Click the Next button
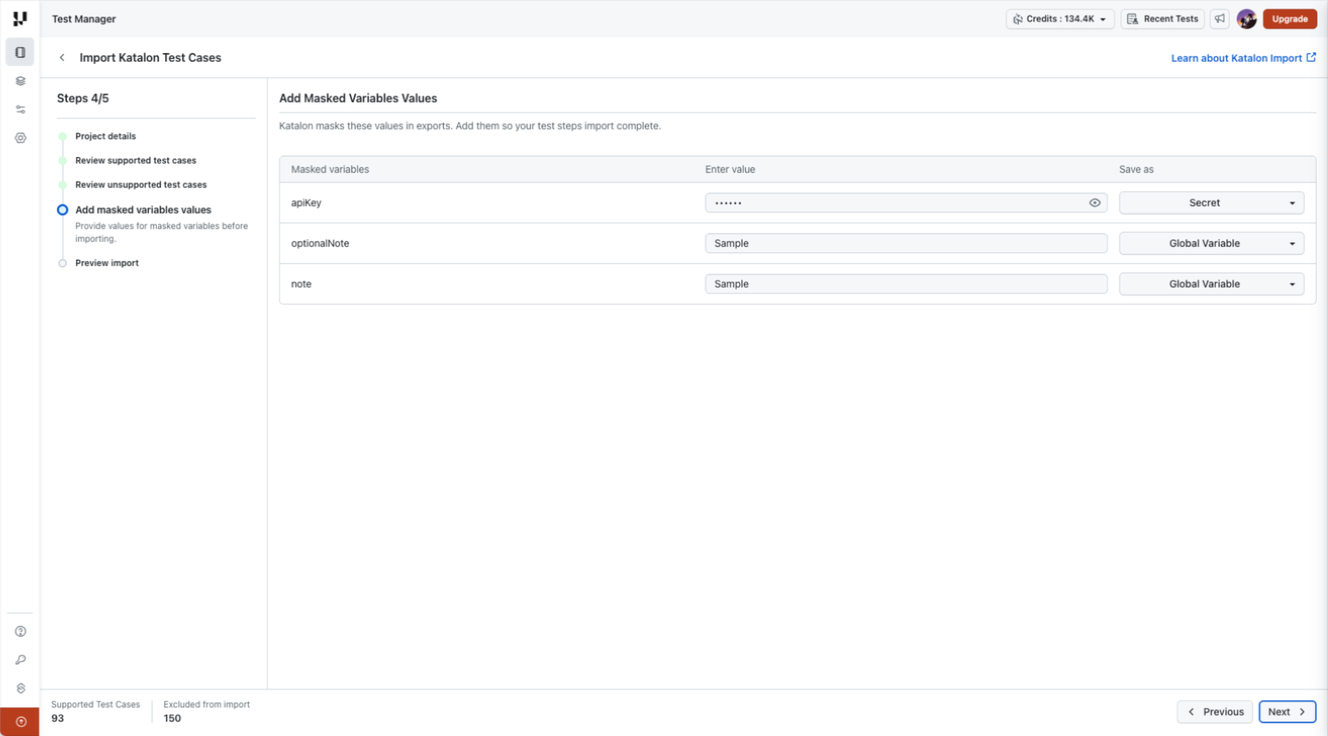Screen dimensions: 1328x736 1287,712
